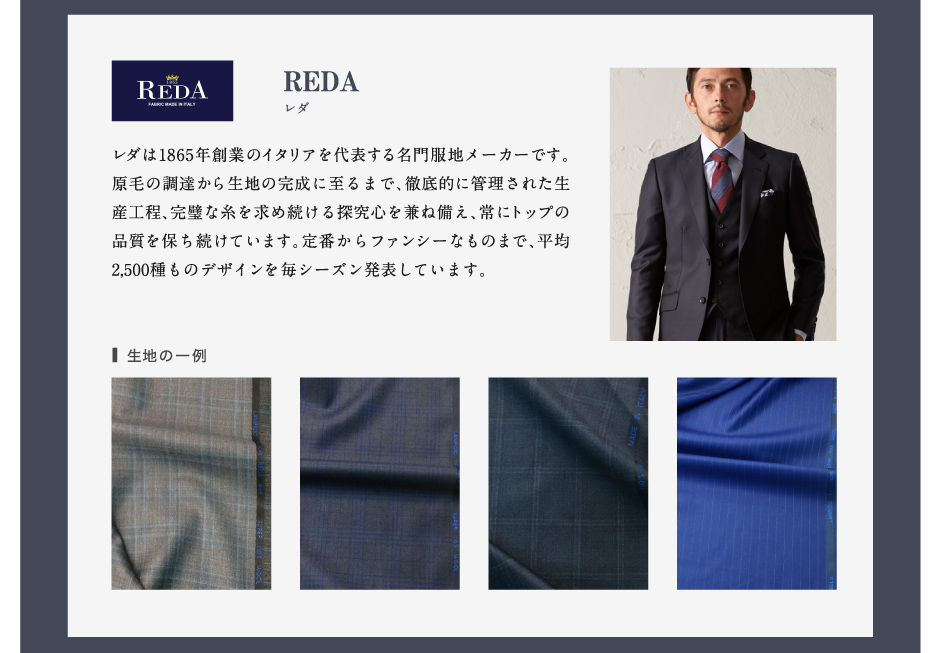Open the navy blue check fabric sample
940x653 pixels.
(379, 483)
